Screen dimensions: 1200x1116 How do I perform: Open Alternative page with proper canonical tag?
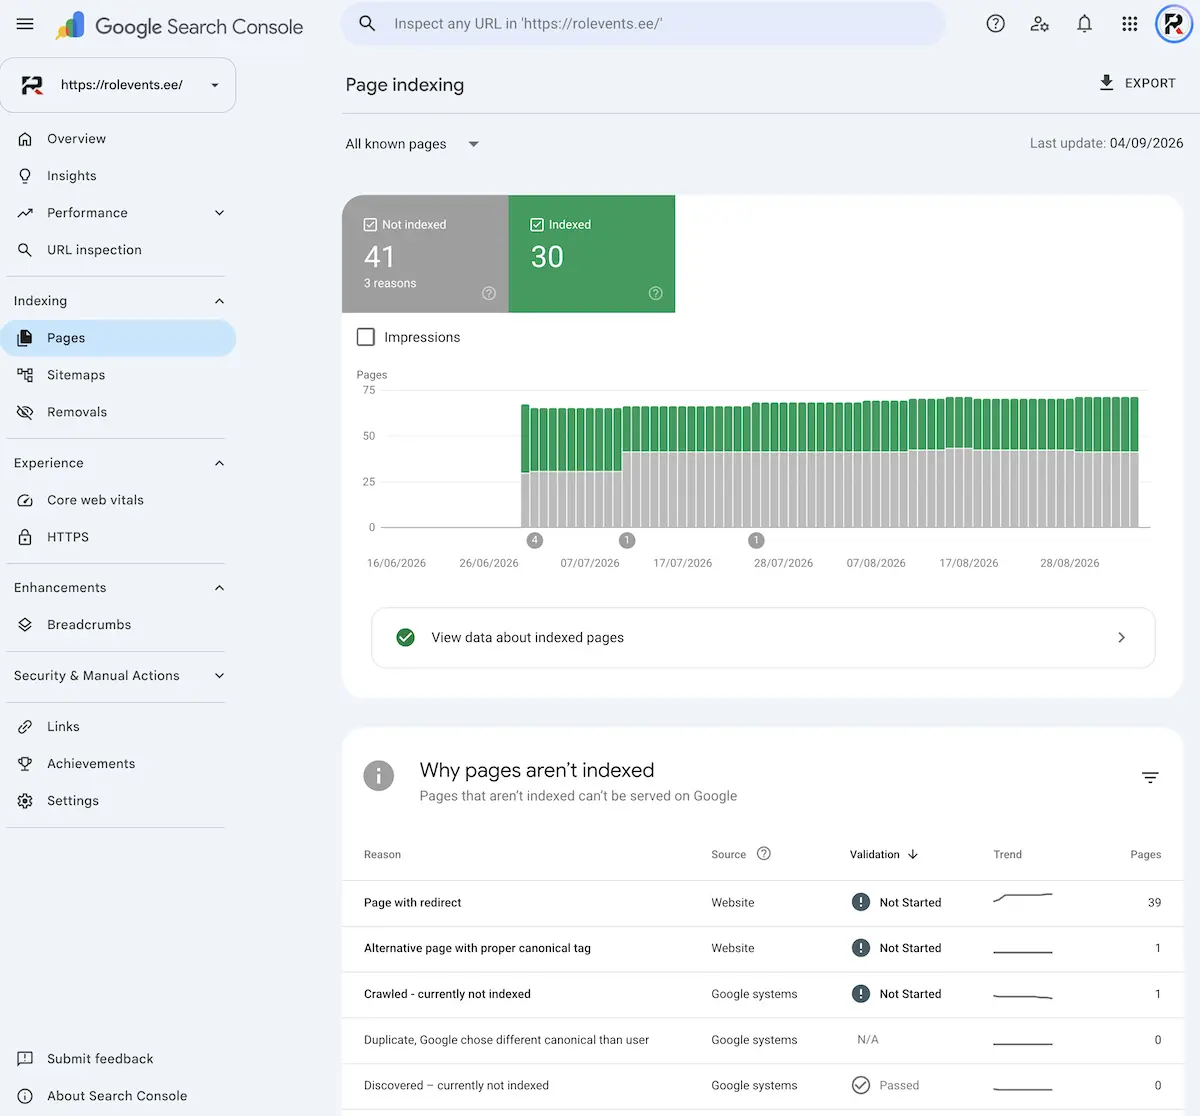763,949
